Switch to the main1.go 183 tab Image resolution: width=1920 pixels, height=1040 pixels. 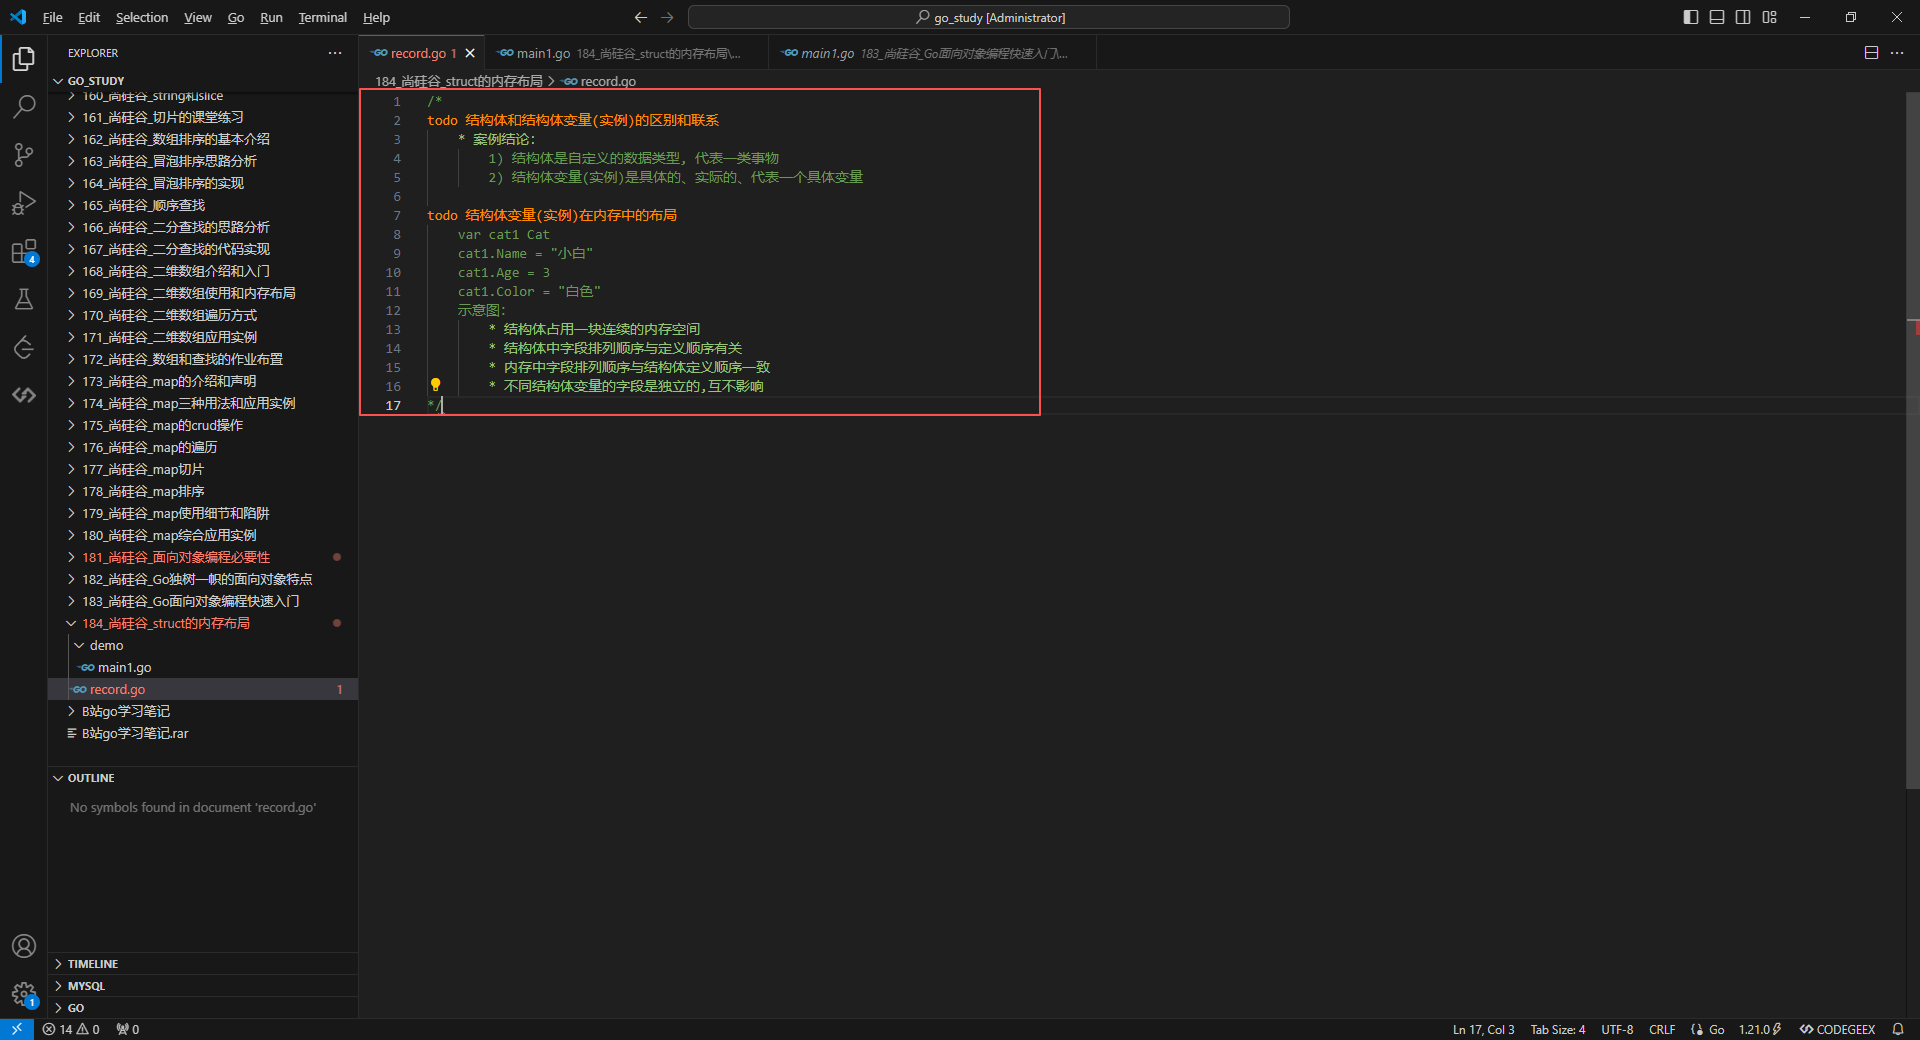click(x=933, y=53)
